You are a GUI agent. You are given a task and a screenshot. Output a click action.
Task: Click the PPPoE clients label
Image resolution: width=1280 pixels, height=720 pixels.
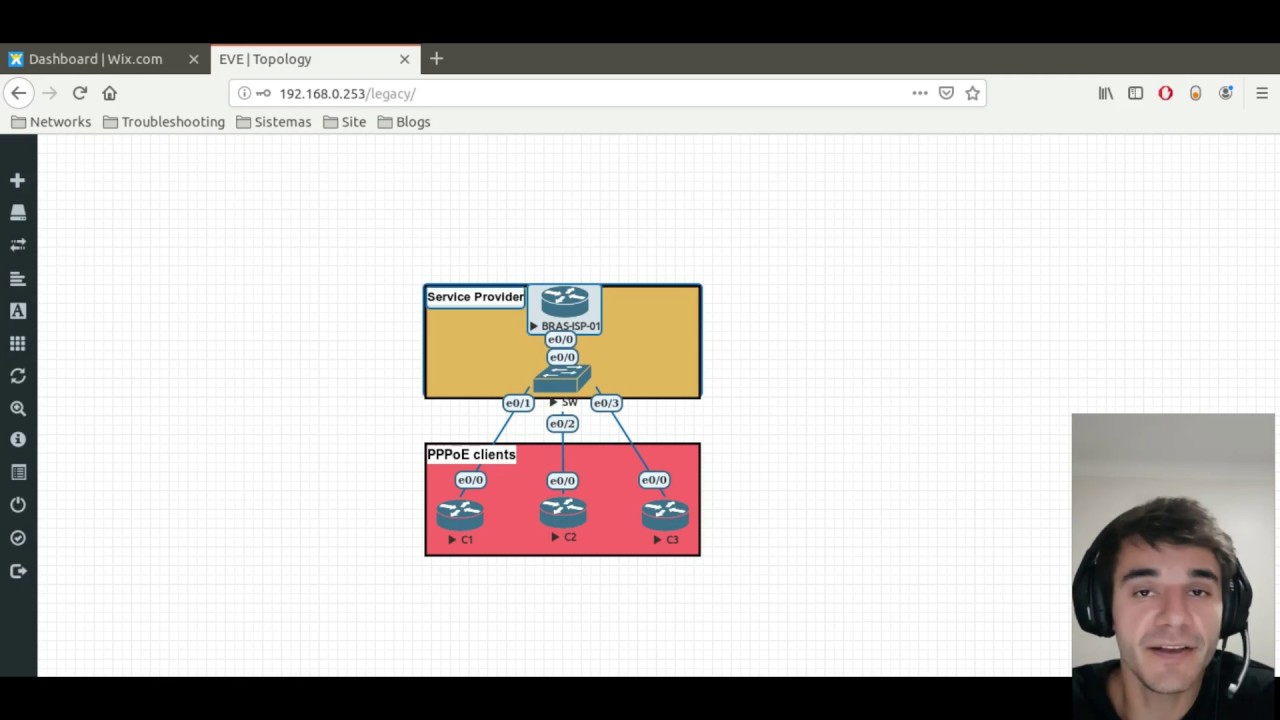pyautogui.click(x=471, y=454)
